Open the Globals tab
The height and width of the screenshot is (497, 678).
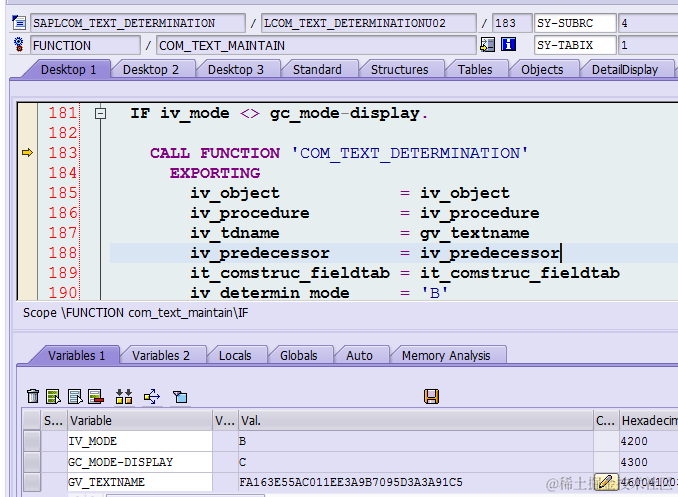tap(298, 356)
